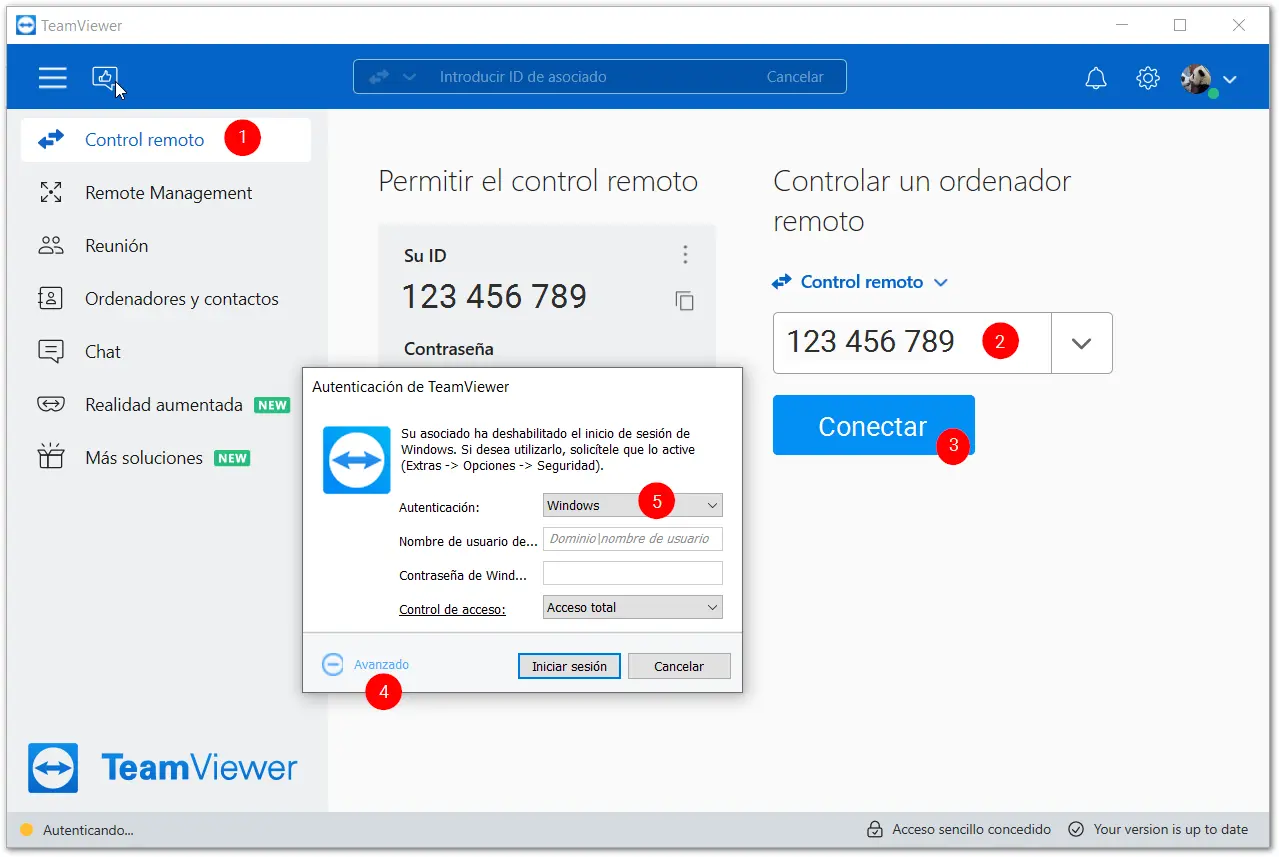
Task: Click the chat bubble icon
Action: click(50, 352)
